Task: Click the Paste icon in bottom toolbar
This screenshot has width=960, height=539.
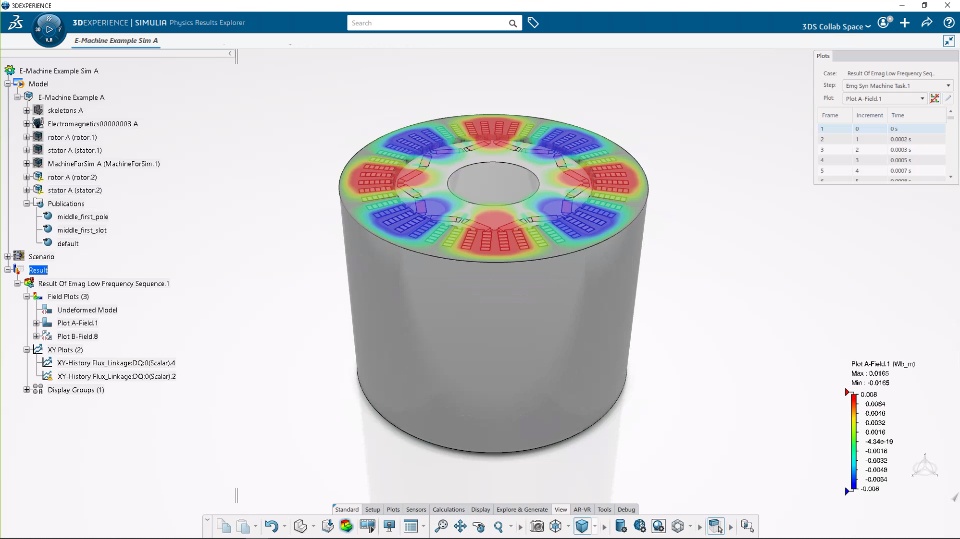Action: 243,526
